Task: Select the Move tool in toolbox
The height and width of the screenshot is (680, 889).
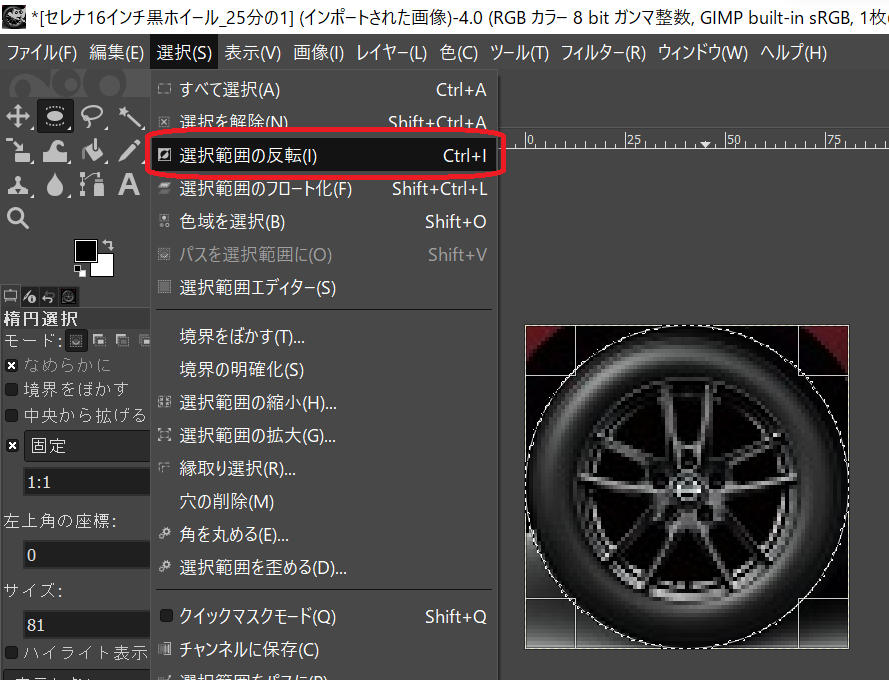Action: (x=18, y=117)
